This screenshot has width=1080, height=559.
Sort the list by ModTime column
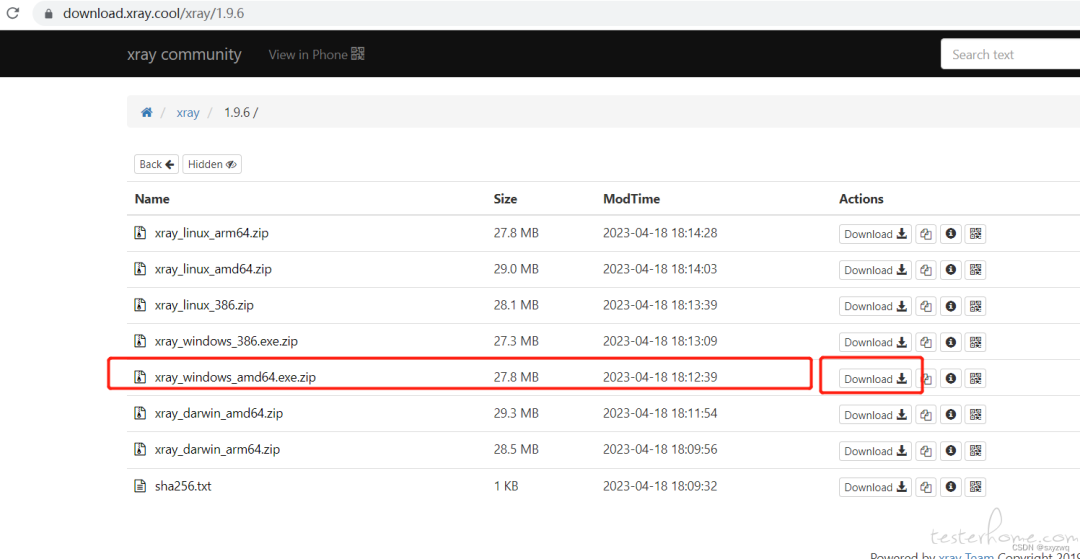(x=632, y=199)
